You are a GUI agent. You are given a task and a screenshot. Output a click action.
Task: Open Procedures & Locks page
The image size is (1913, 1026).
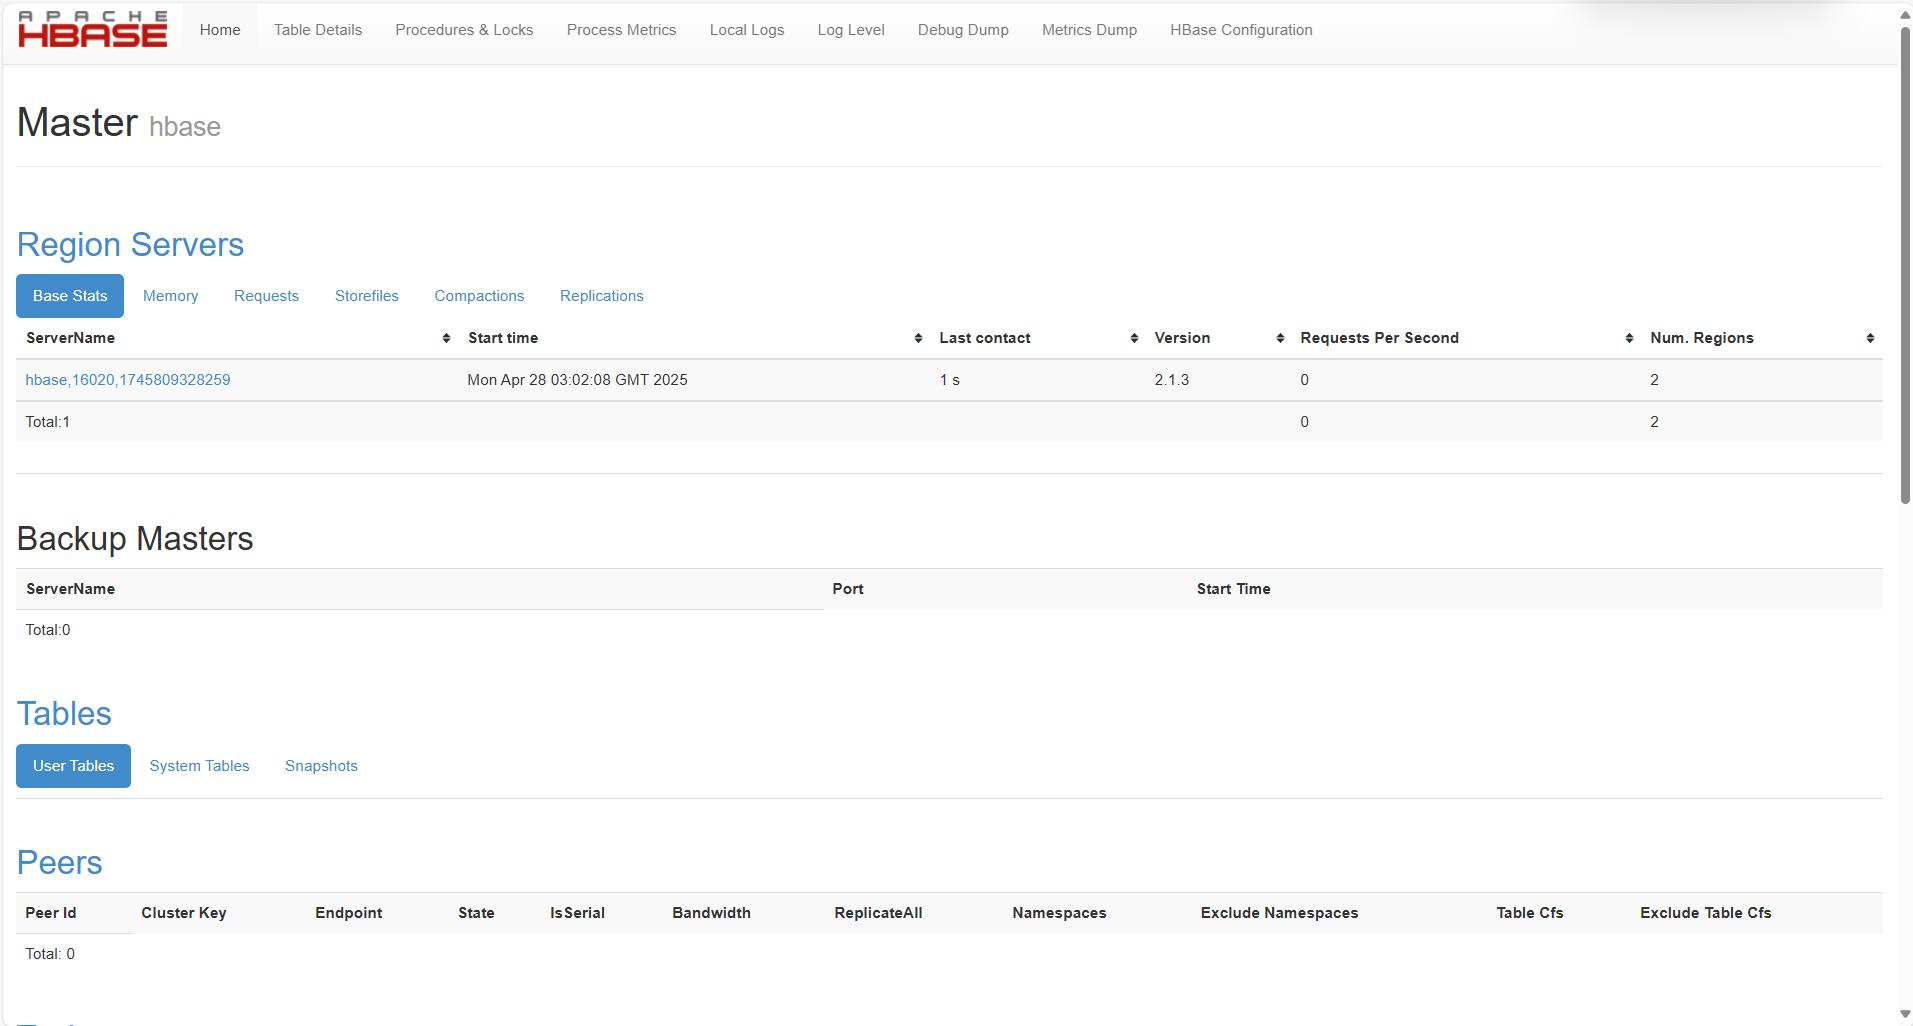pyautogui.click(x=464, y=30)
